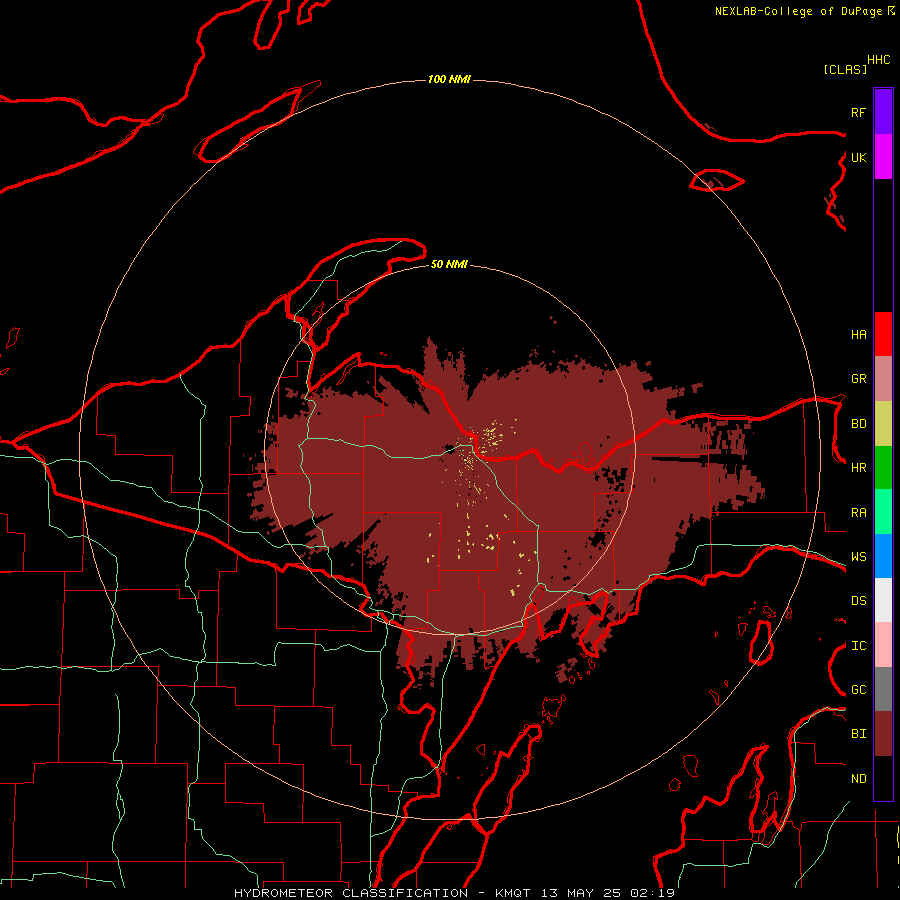Click the HR legend label

(x=858, y=468)
